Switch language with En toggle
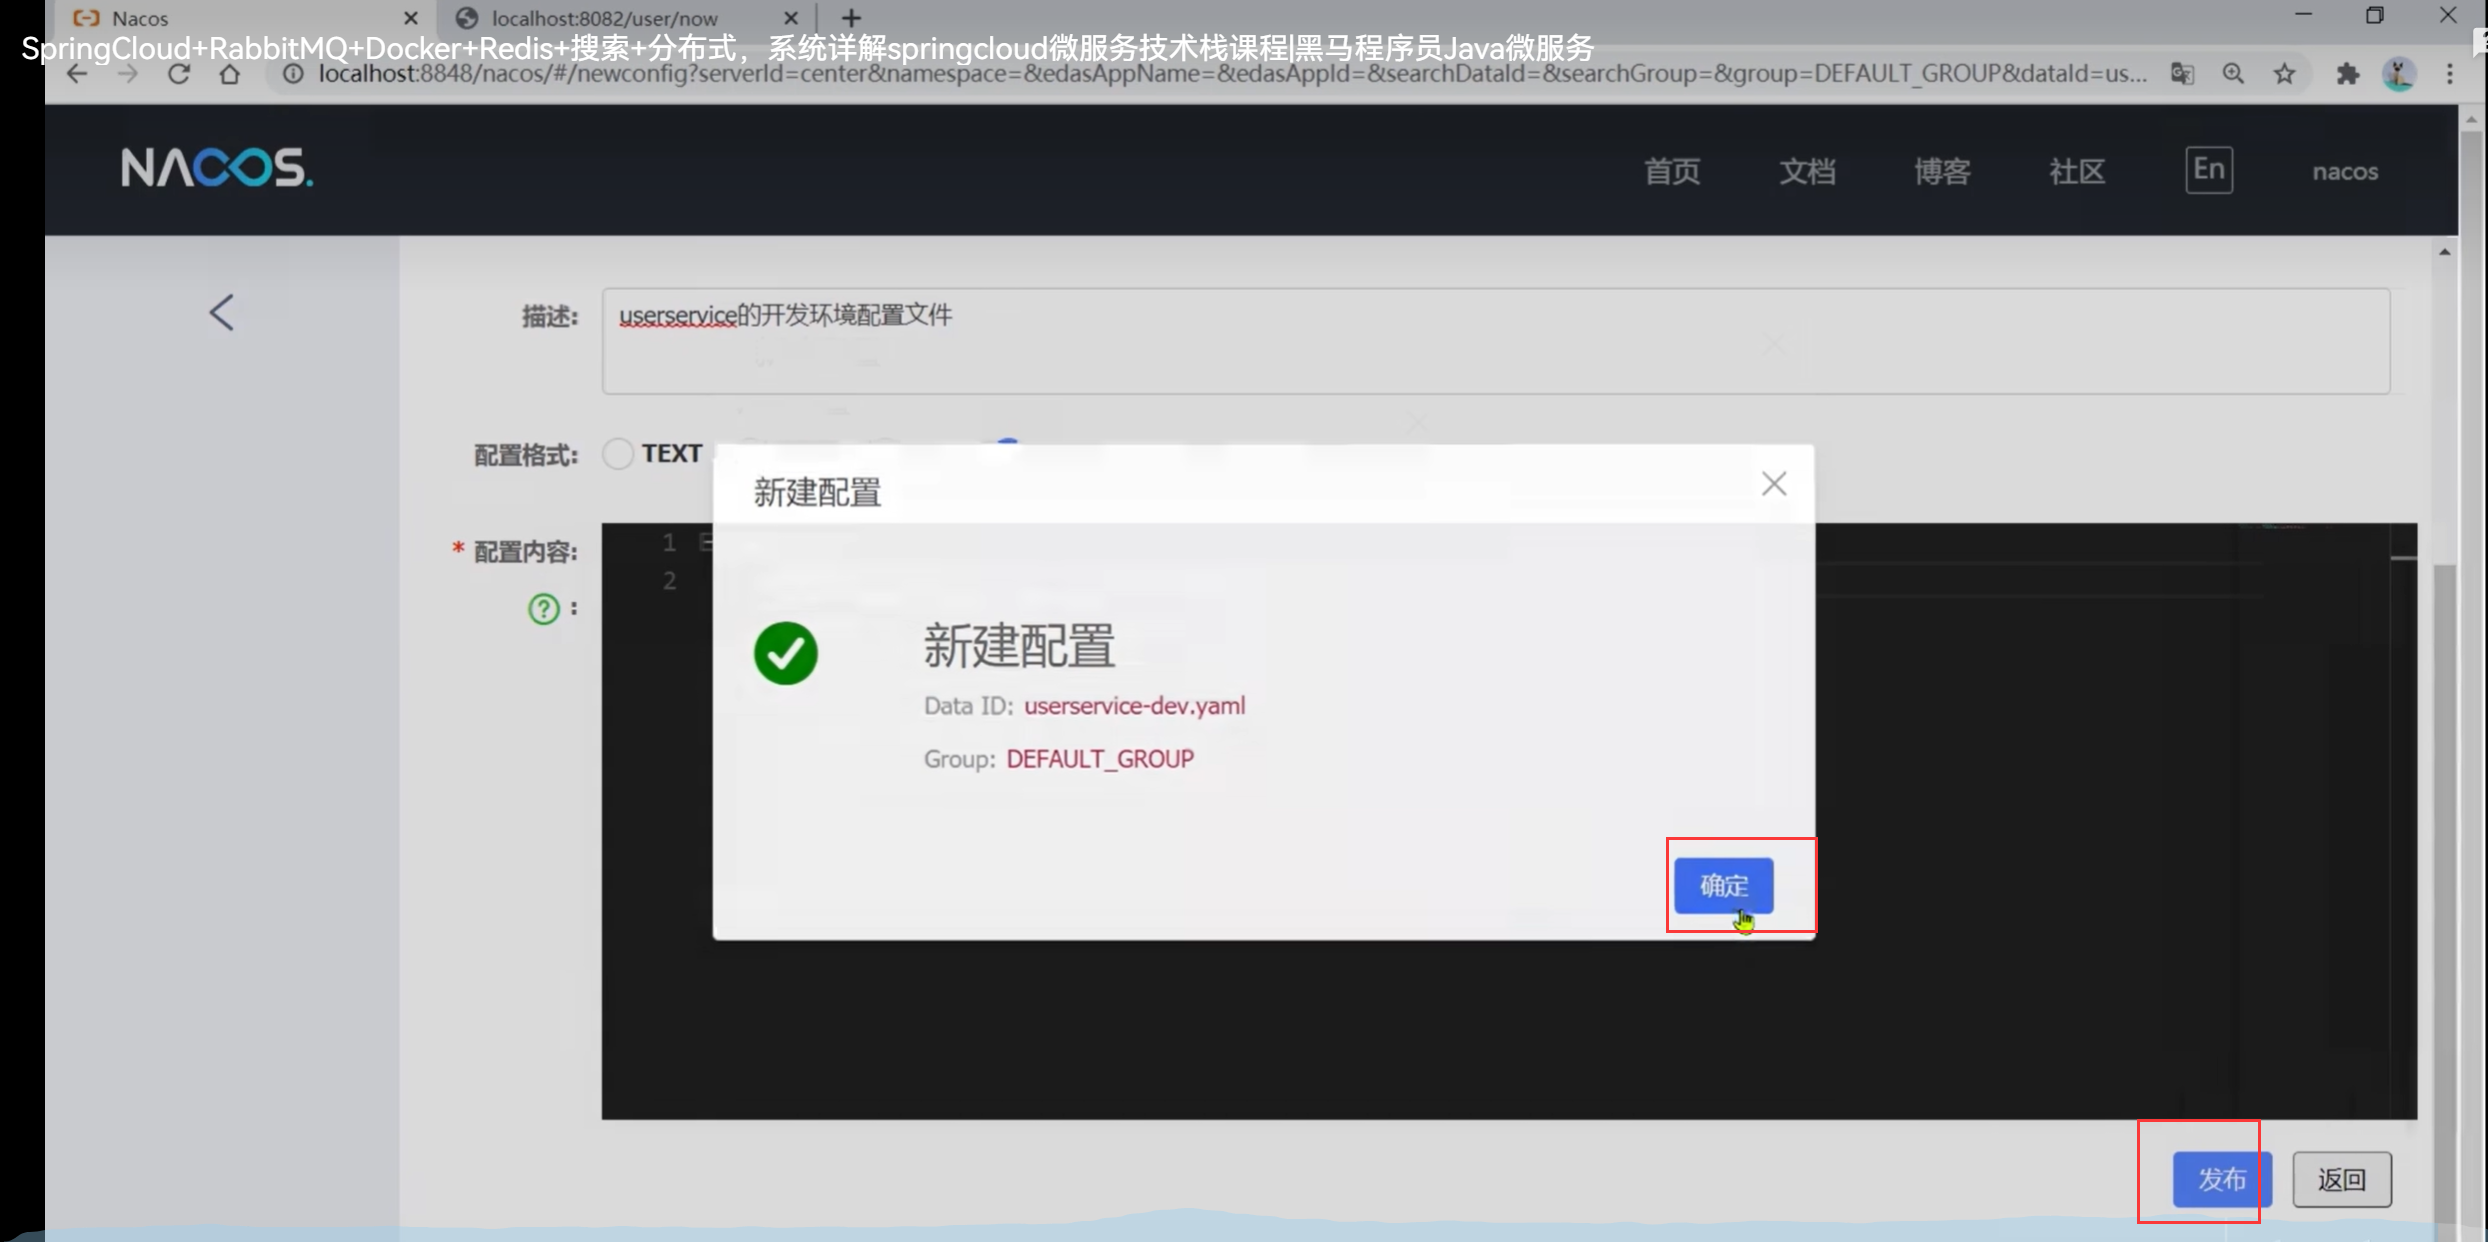 tap(2208, 170)
